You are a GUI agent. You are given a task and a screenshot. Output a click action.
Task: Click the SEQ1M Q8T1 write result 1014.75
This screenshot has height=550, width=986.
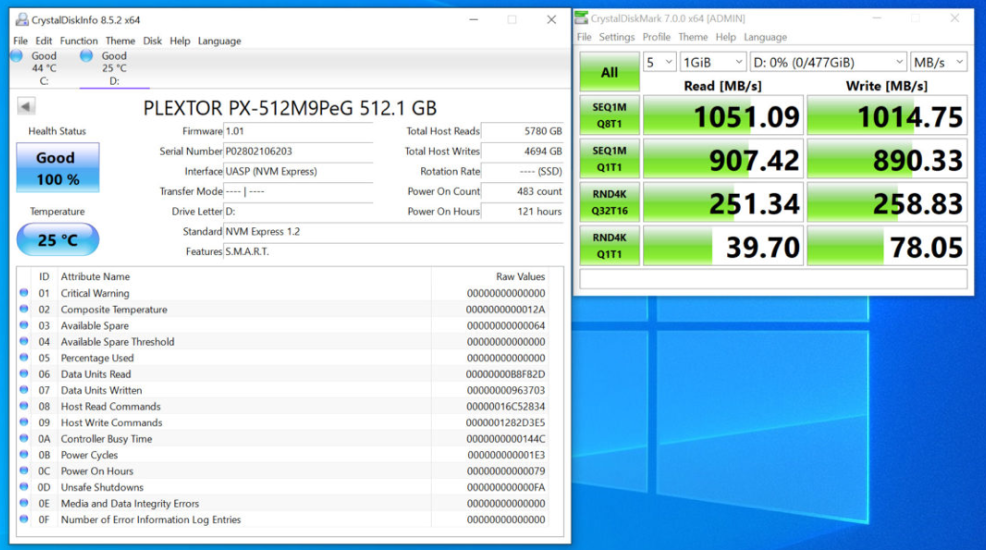click(x=887, y=115)
